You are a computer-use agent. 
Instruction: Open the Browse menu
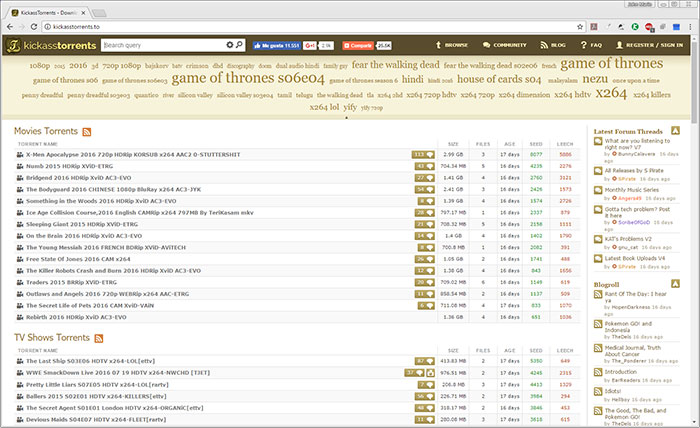452,45
